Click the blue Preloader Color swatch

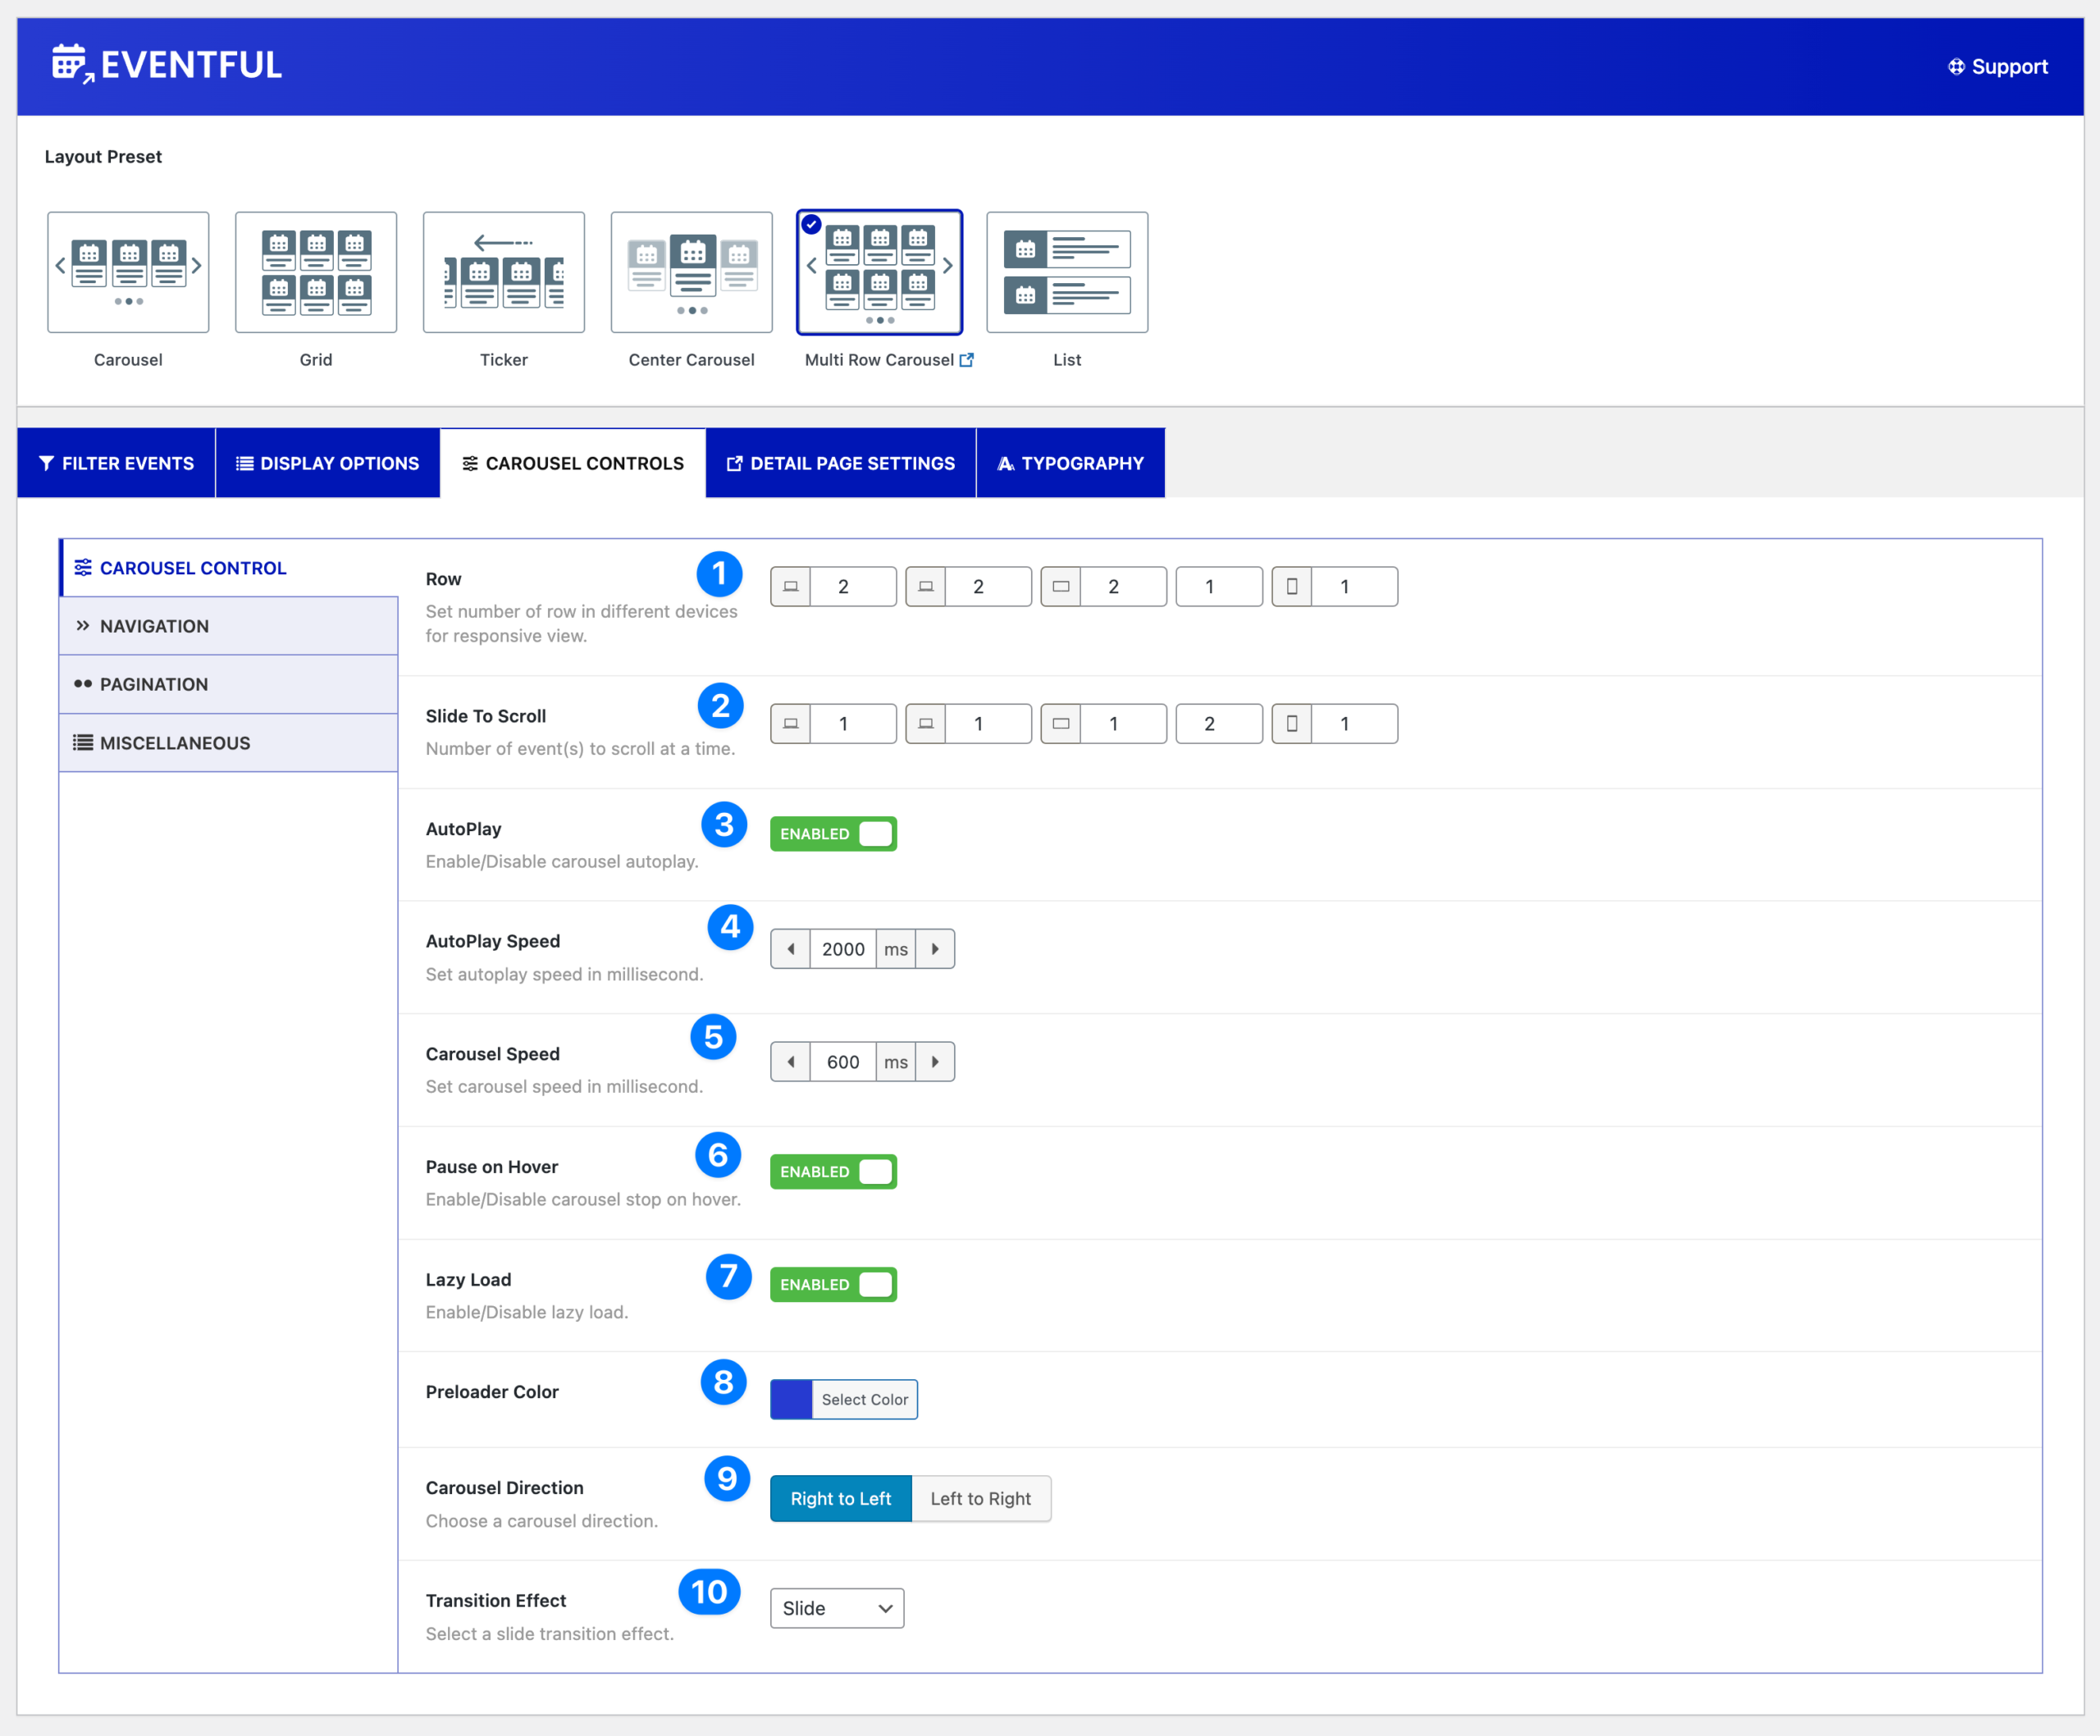click(791, 1400)
